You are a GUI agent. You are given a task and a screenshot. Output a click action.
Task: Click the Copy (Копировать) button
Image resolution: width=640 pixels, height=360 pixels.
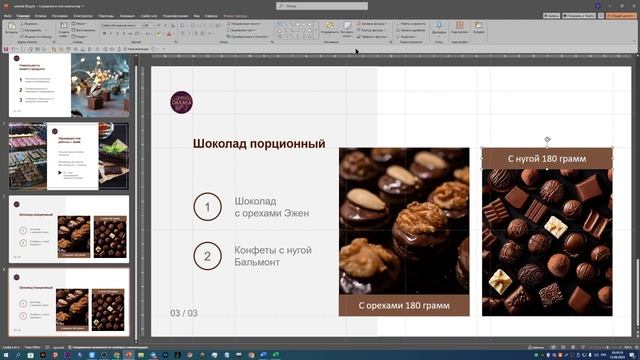[x=31, y=30]
